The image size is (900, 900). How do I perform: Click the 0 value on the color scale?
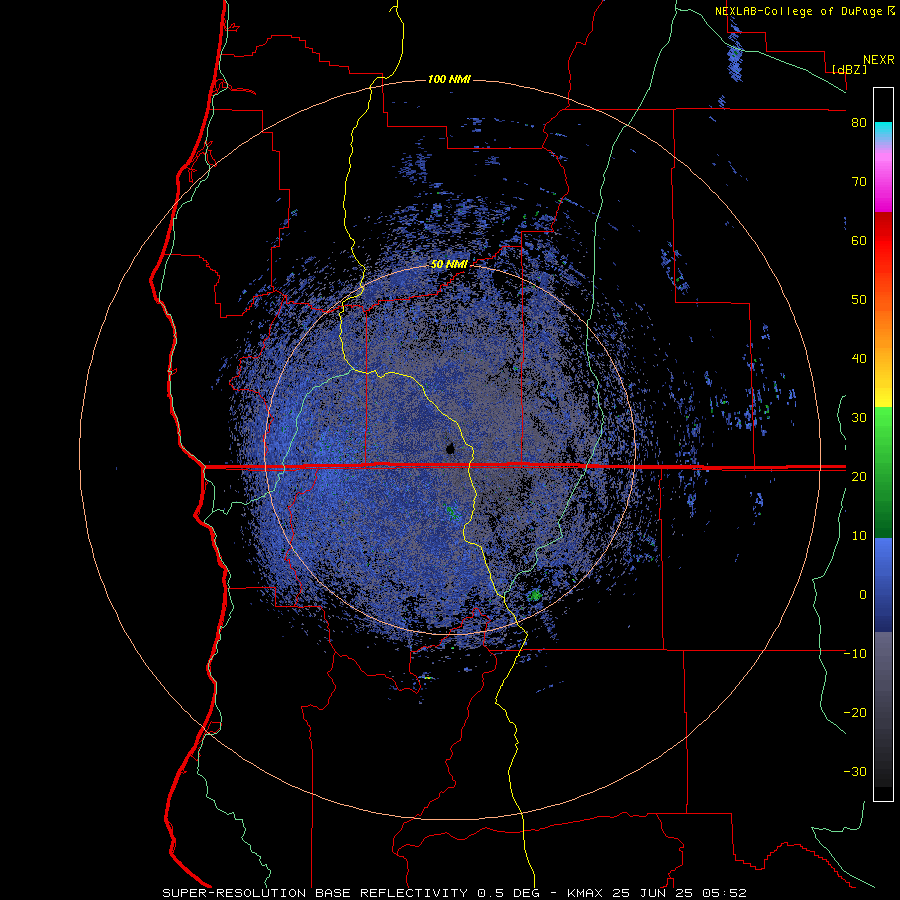[x=863, y=595]
